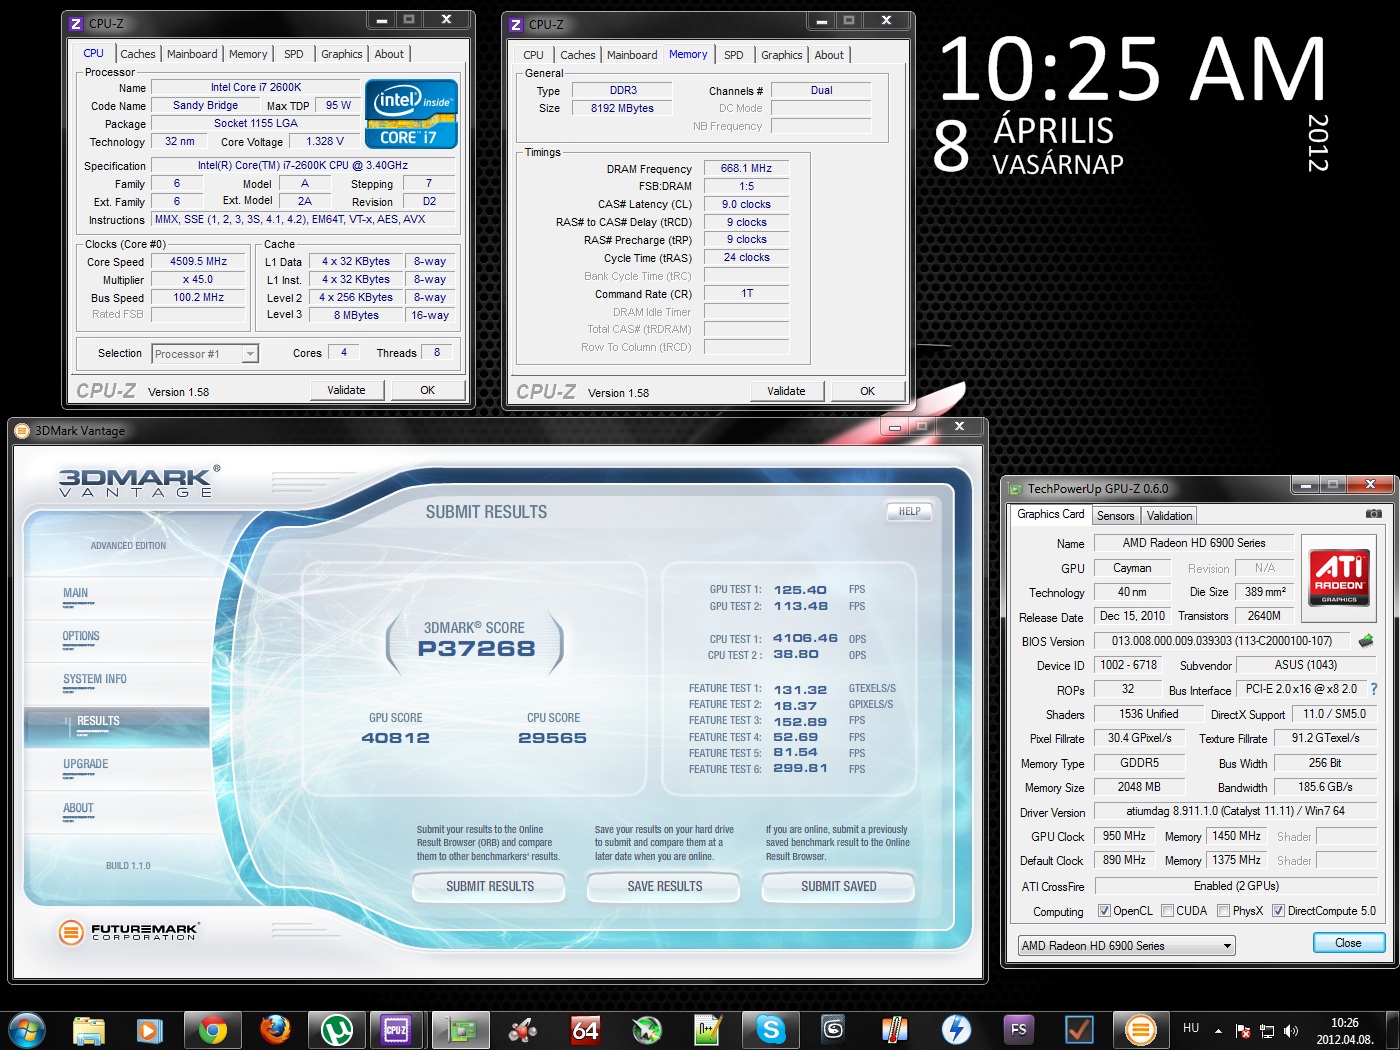Click the Futuremark Corporation logo
The height and width of the screenshot is (1050, 1400).
click(x=130, y=932)
